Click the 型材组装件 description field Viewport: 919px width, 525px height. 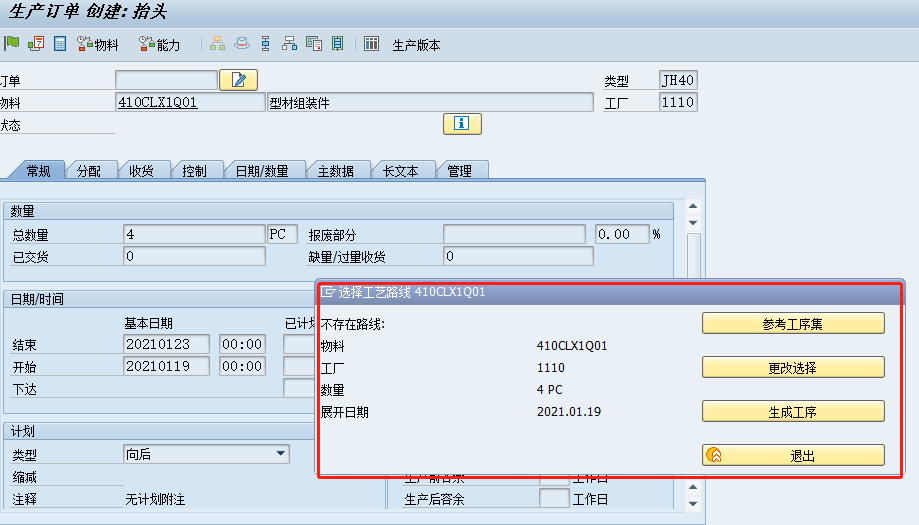(430, 102)
